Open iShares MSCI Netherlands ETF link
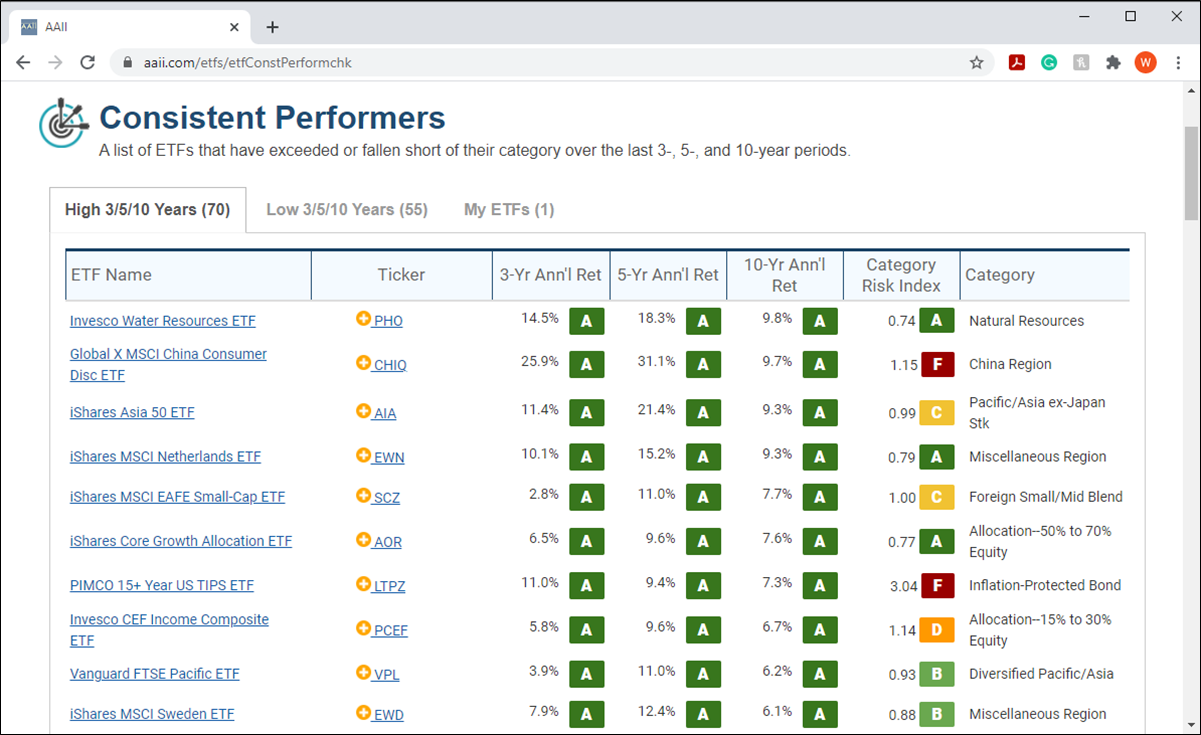The image size is (1201, 735). click(165, 456)
